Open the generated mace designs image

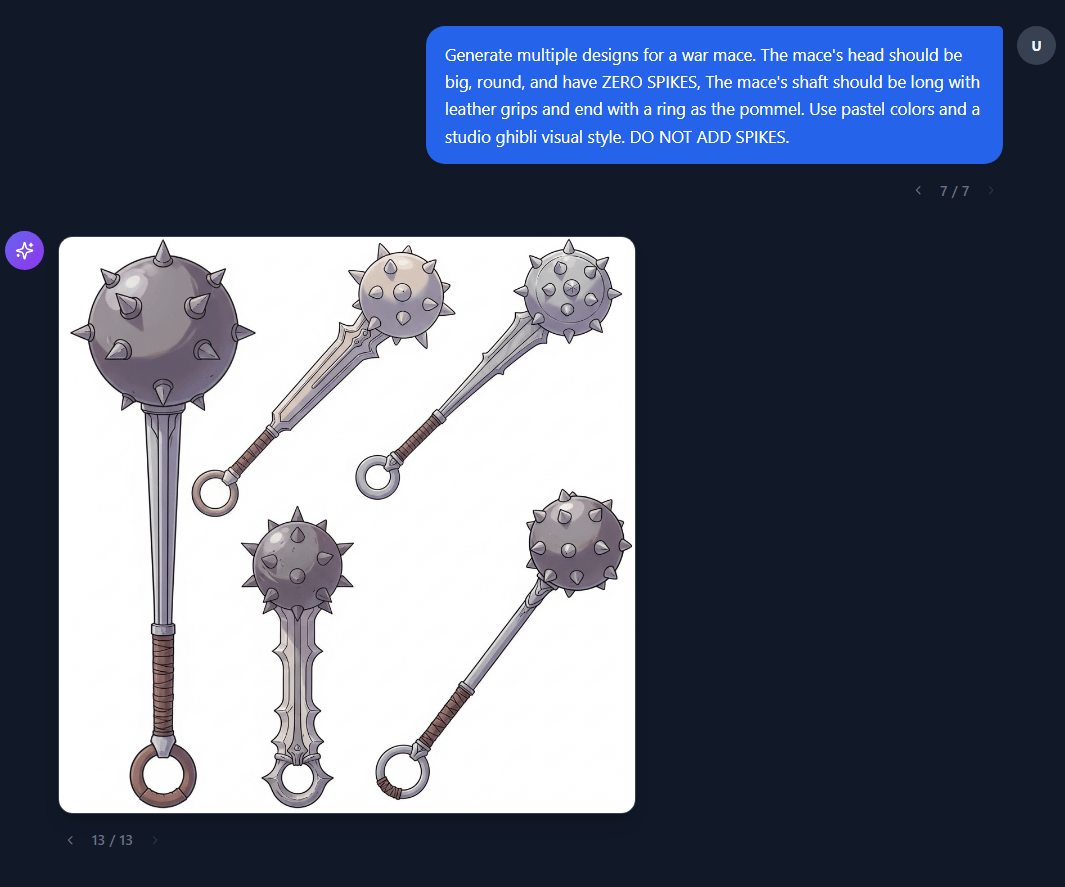click(347, 525)
